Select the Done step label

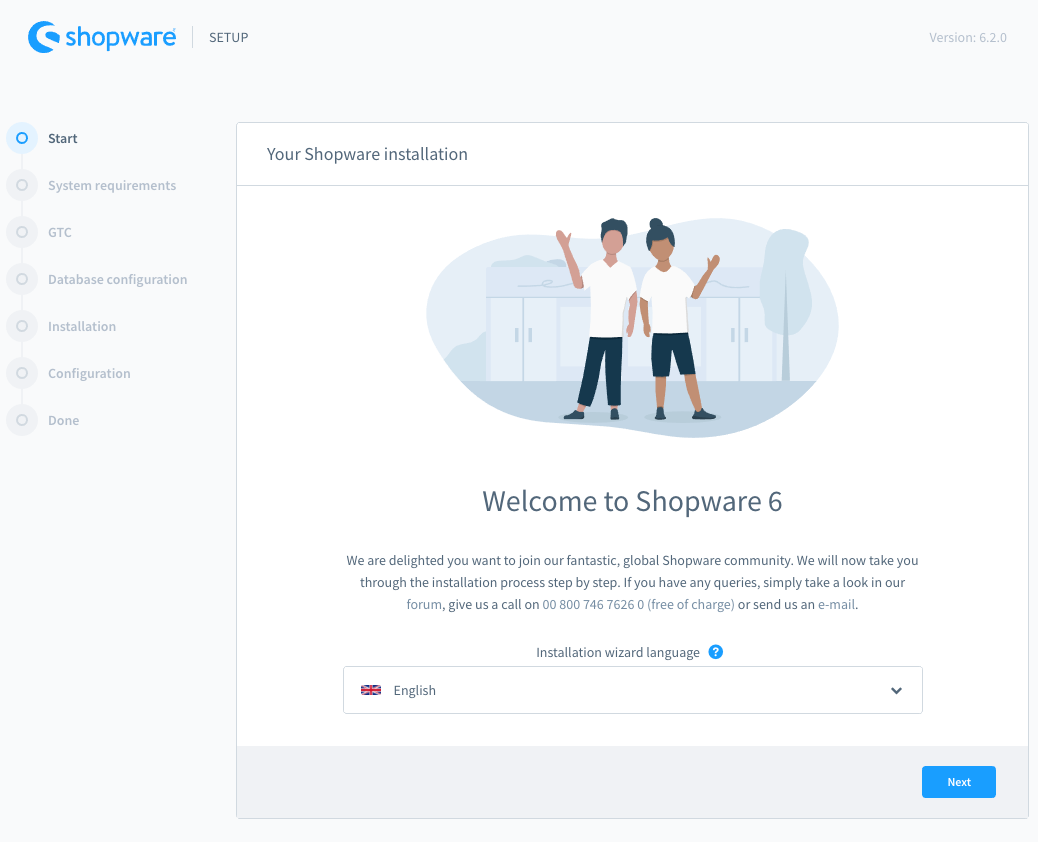tap(63, 420)
